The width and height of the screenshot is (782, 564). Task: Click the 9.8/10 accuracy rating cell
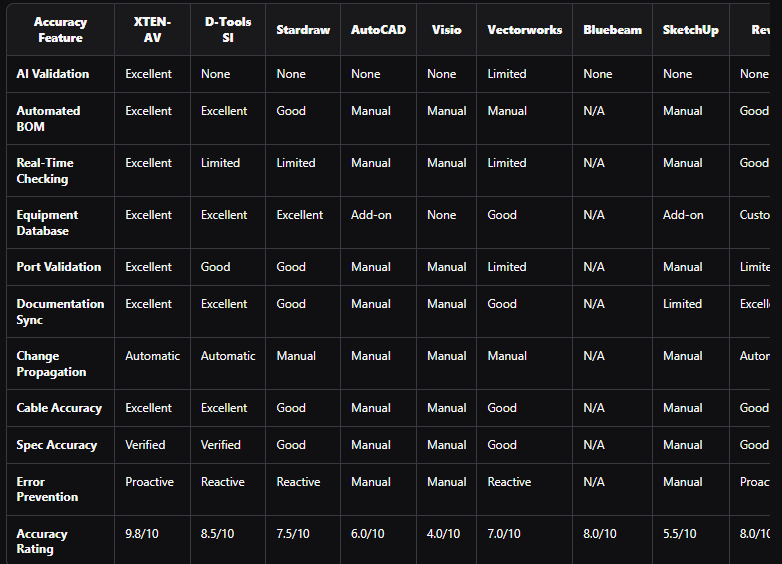tap(143, 534)
